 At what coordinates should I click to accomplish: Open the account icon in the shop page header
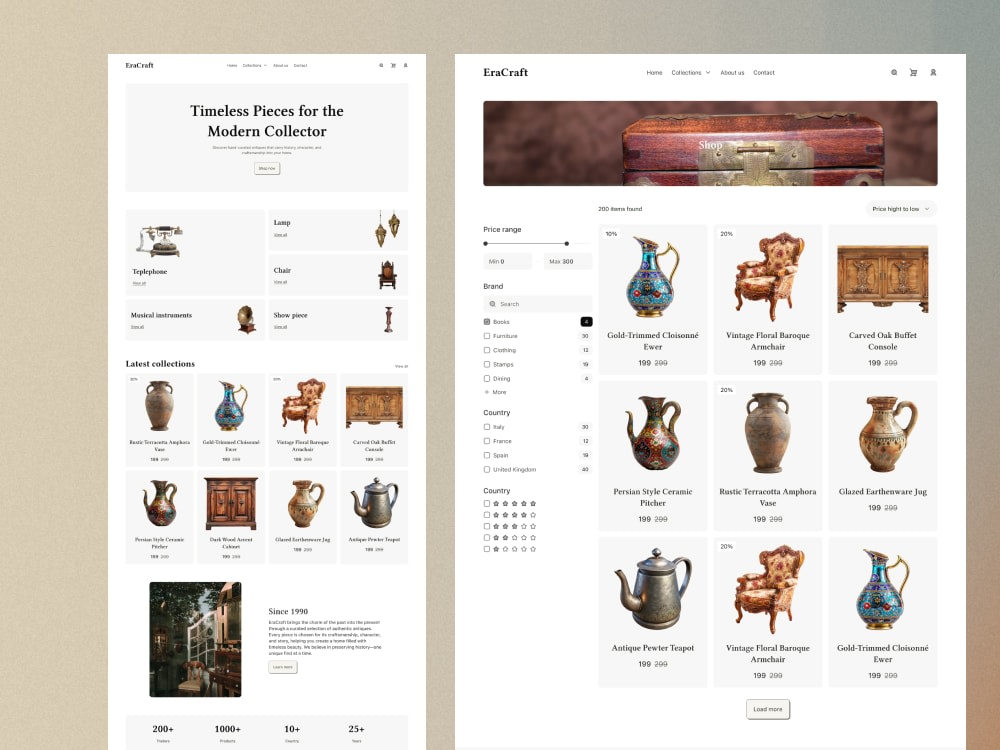[x=933, y=73]
